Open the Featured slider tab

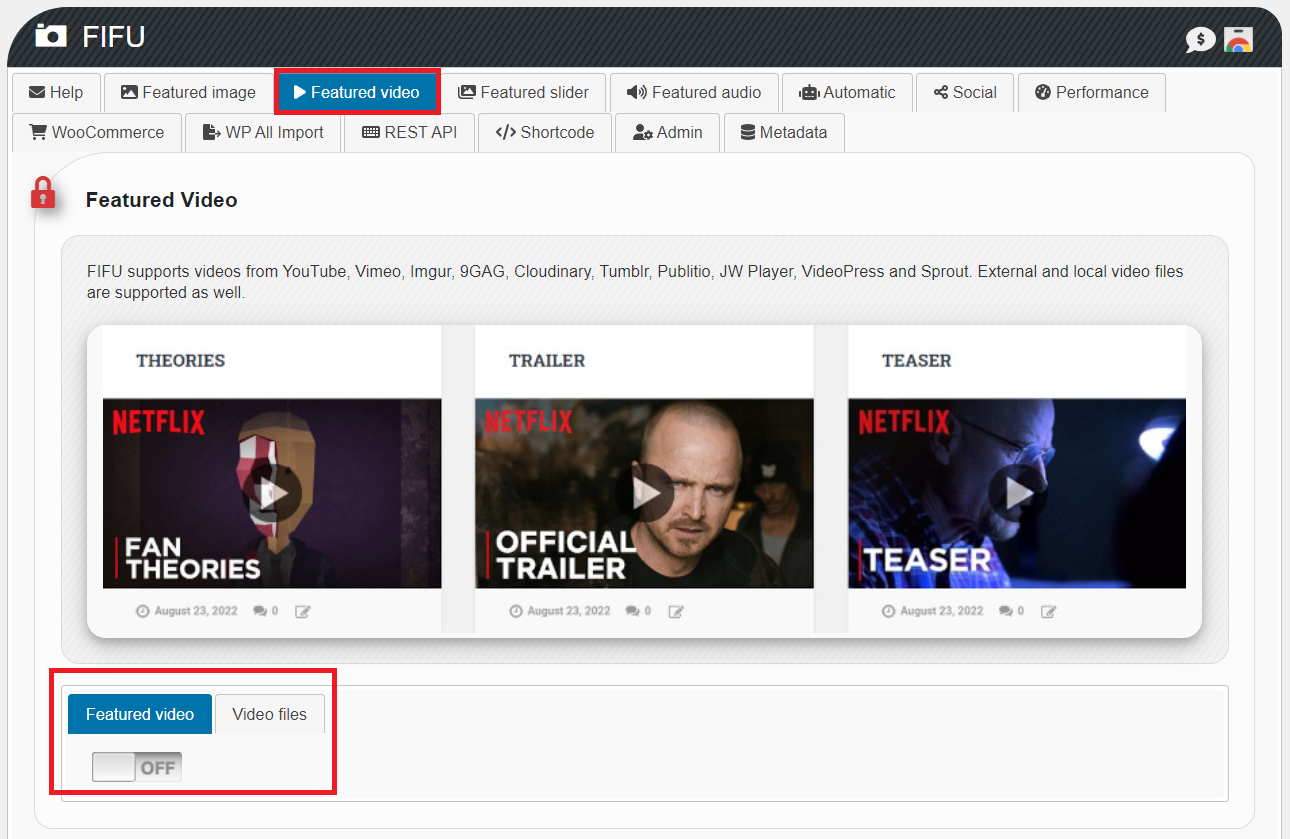[523, 93]
